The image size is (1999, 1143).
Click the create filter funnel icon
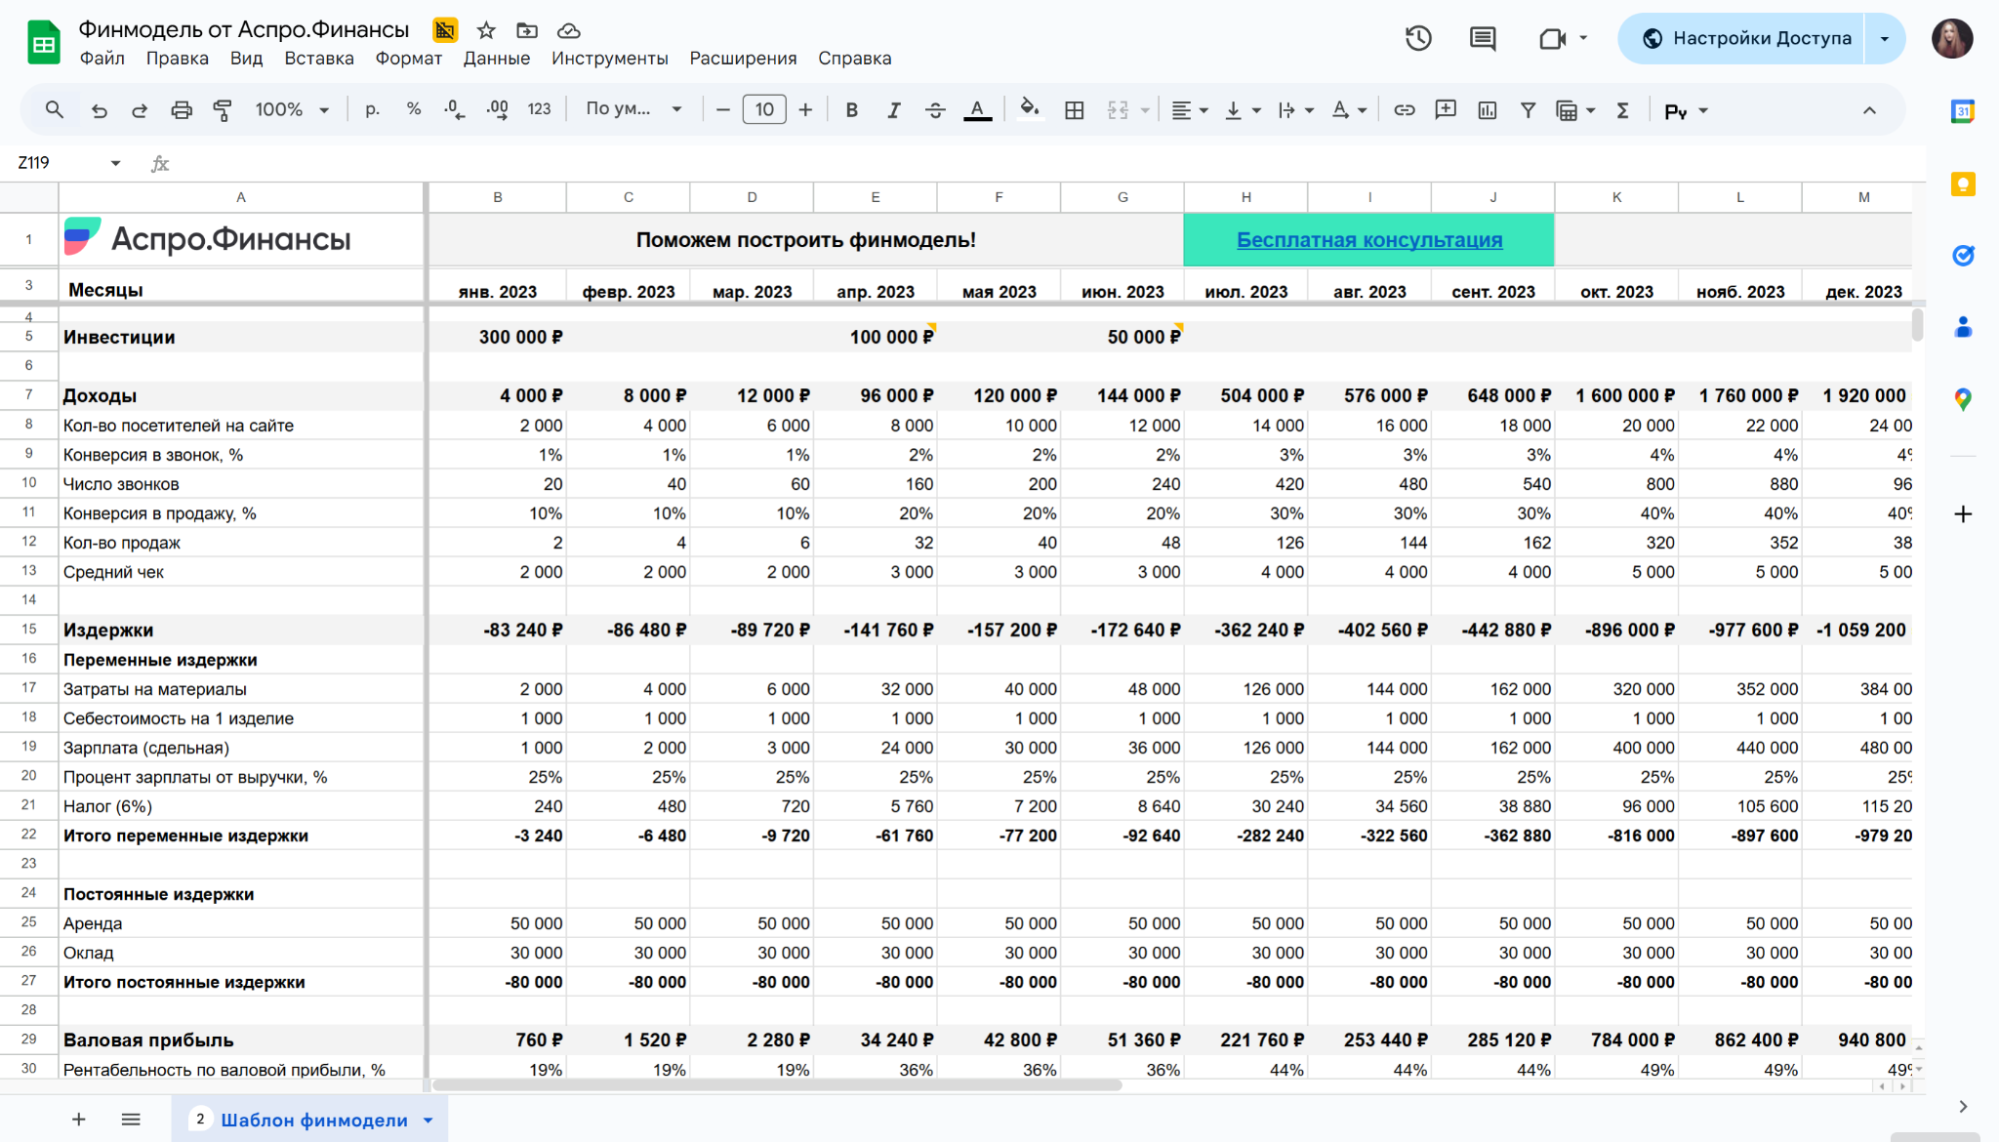pos(1528,110)
